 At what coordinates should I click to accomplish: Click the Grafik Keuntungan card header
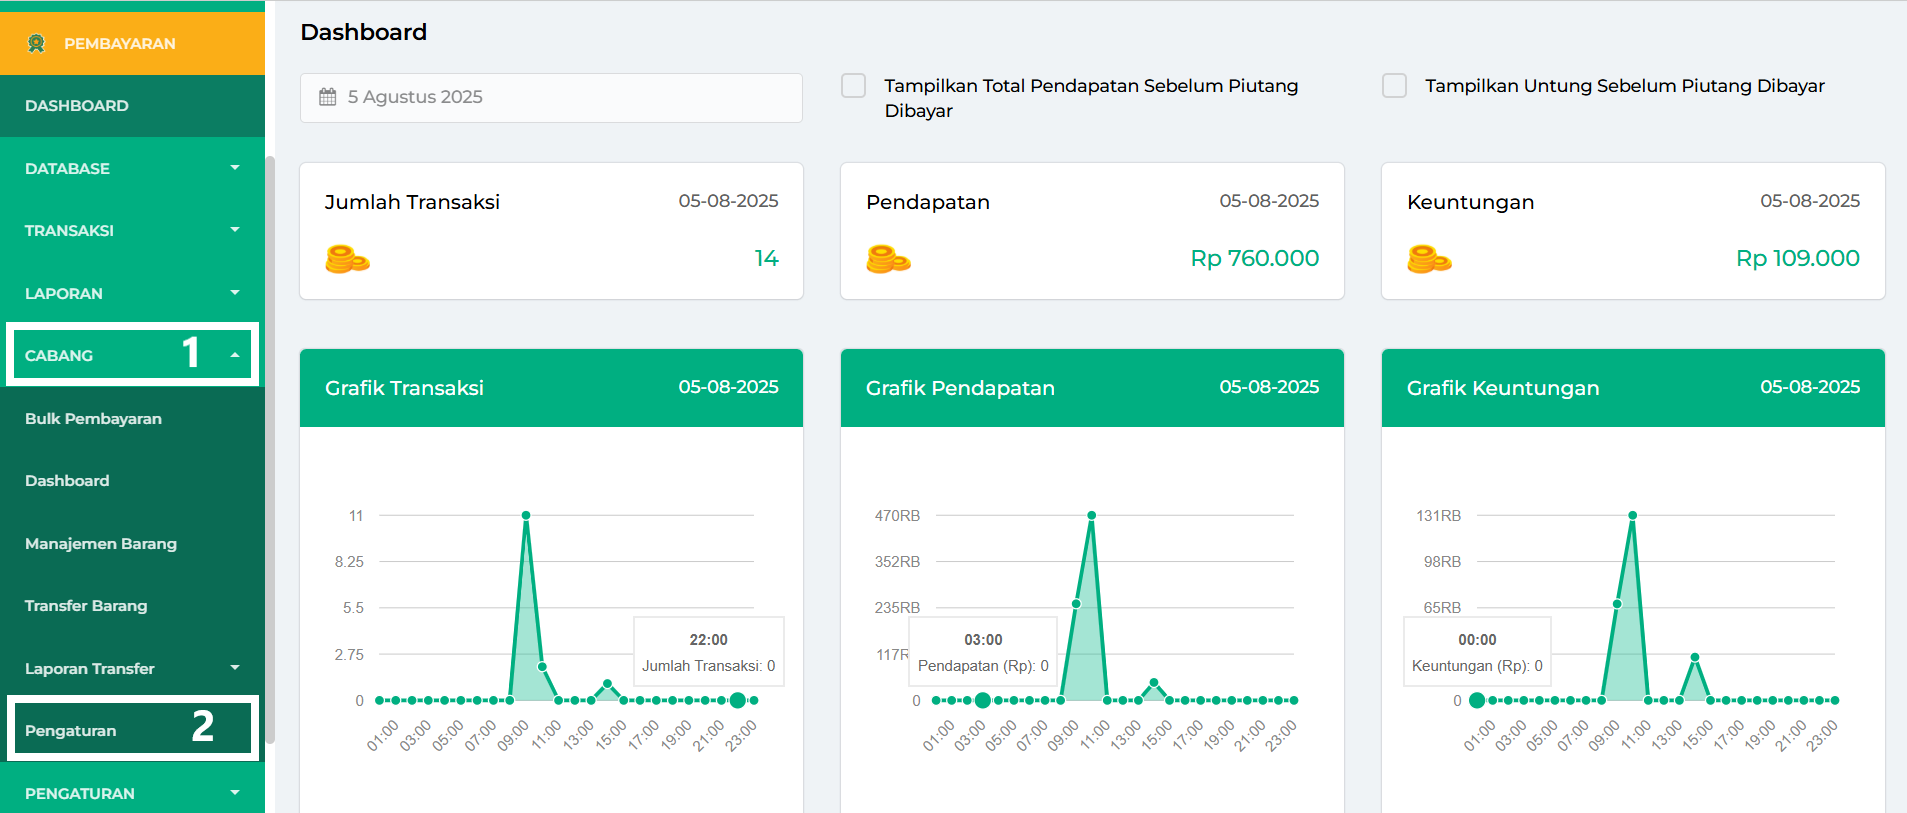point(1633,388)
